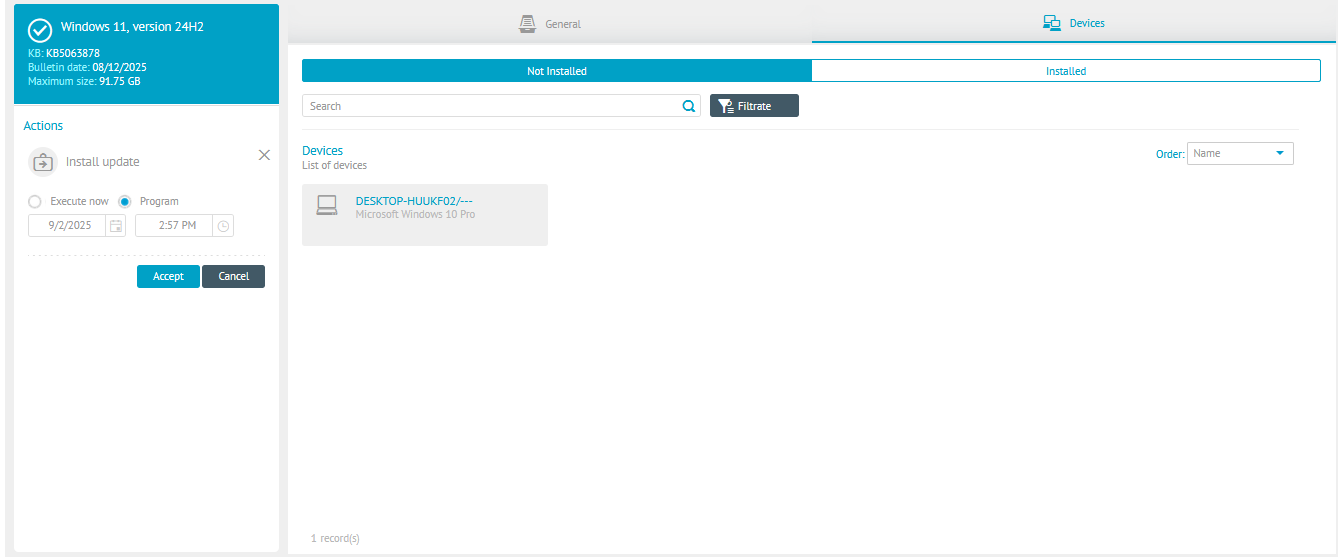The image size is (1338, 557).
Task: Click the Filtrate button
Action: click(x=754, y=106)
